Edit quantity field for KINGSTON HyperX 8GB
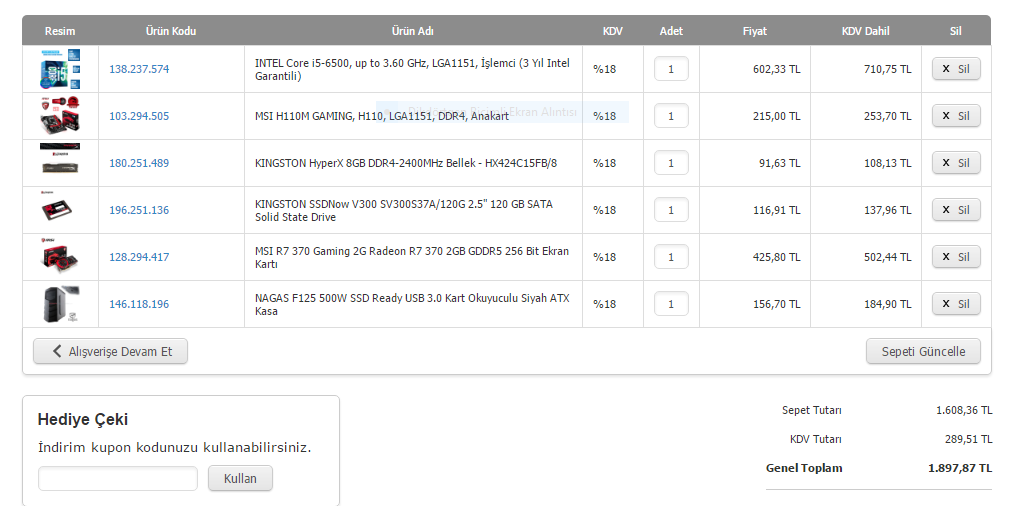The image size is (1016, 506). [x=671, y=163]
